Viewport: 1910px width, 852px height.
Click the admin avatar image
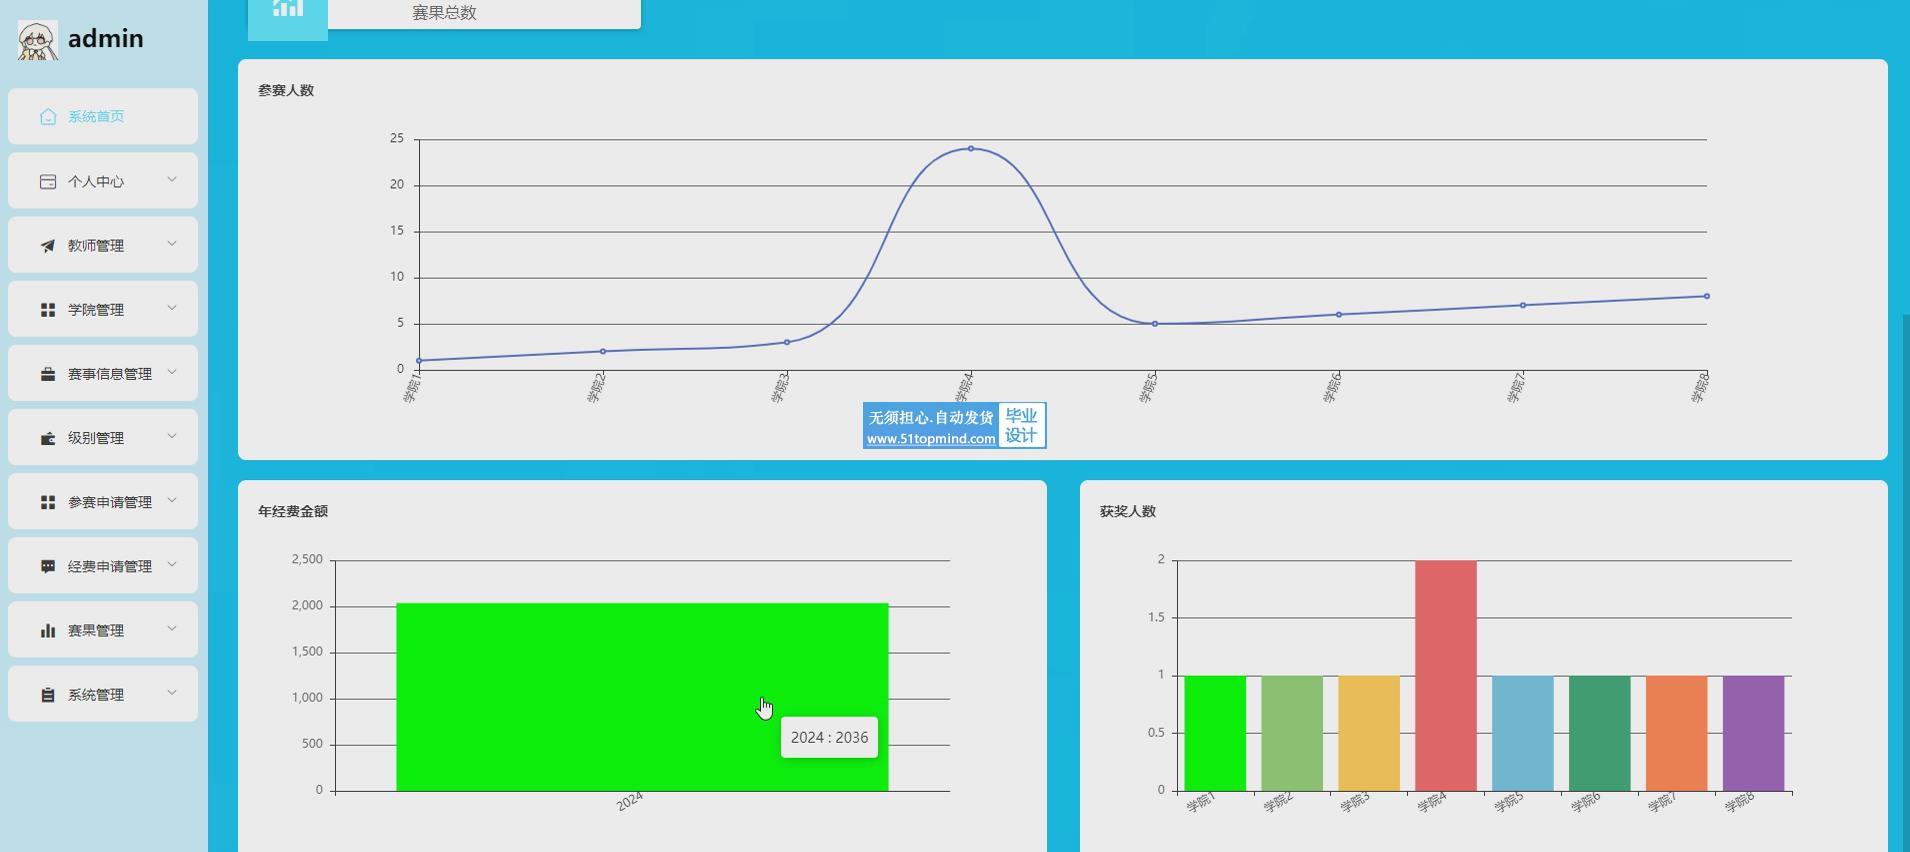[x=38, y=41]
